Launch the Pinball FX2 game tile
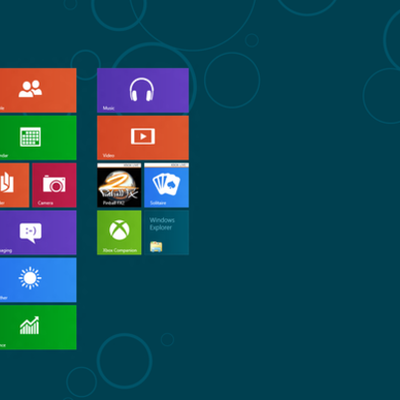 pos(119,185)
